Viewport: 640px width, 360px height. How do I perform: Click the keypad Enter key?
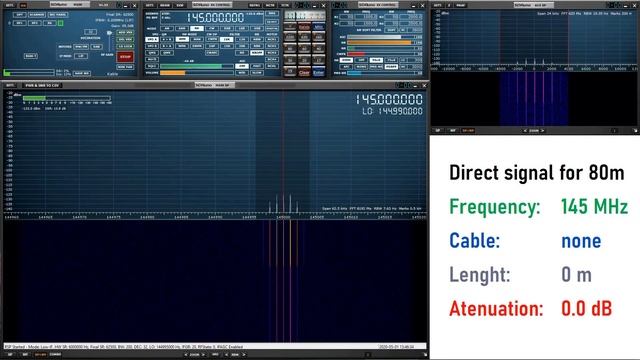[x=318, y=72]
